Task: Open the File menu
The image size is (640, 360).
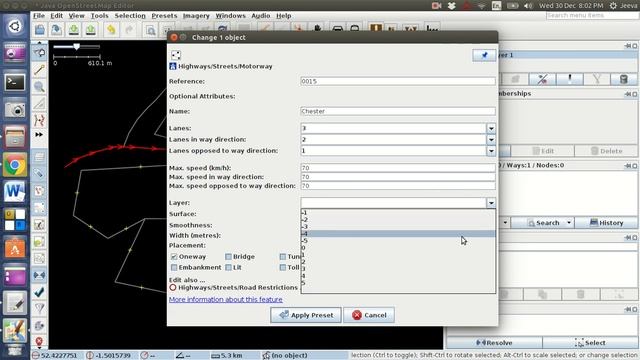Action: click(x=39, y=16)
